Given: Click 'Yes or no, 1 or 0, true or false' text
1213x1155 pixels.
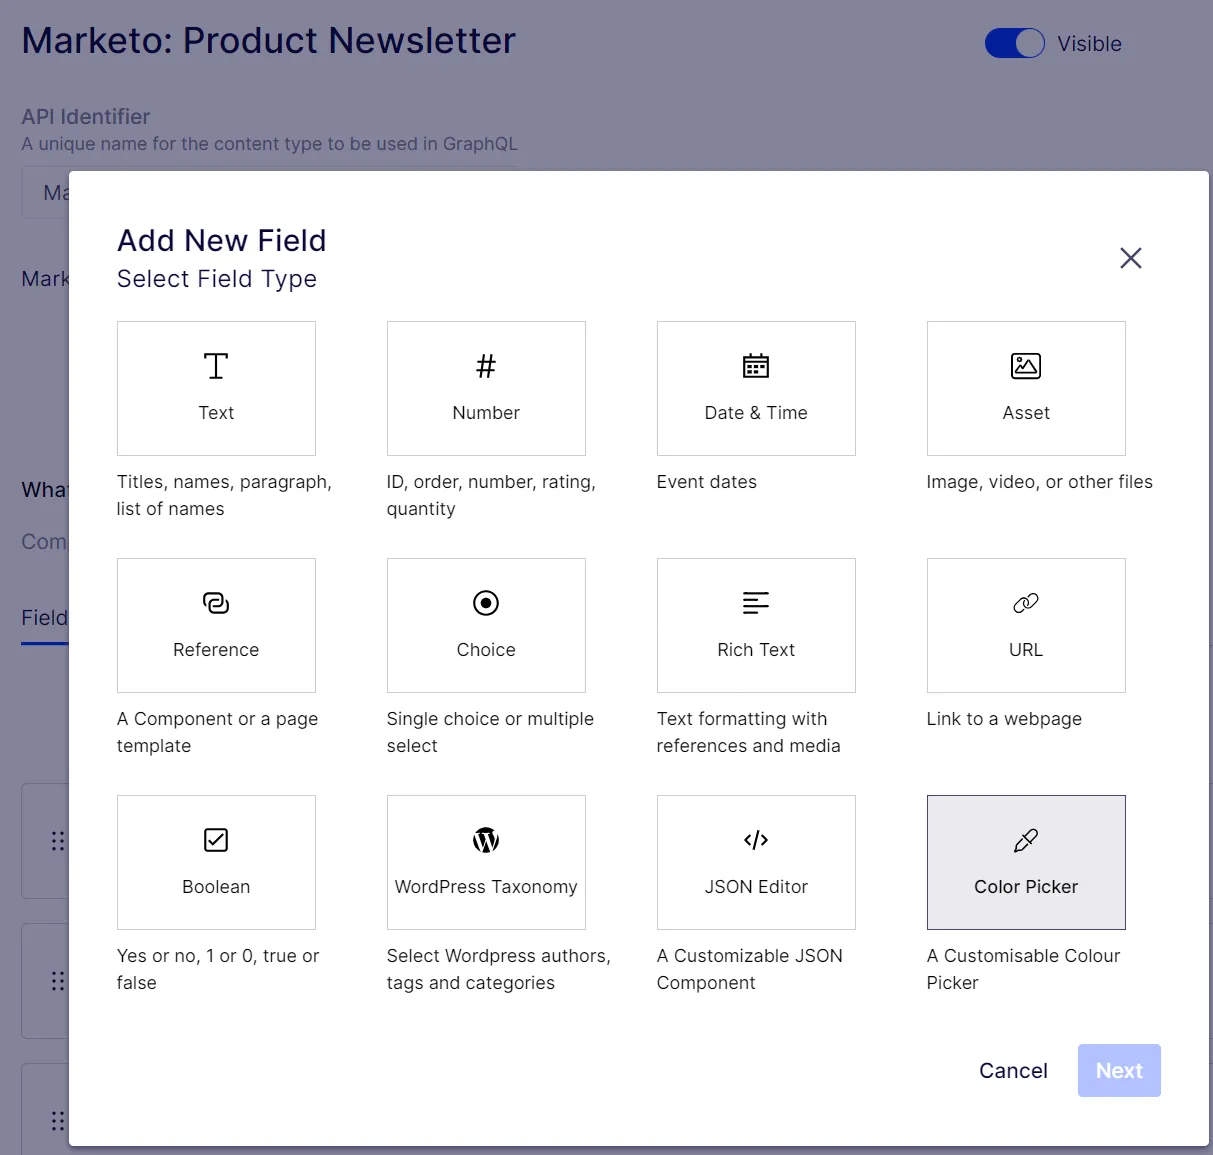Looking at the screenshot, I should click(x=218, y=969).
